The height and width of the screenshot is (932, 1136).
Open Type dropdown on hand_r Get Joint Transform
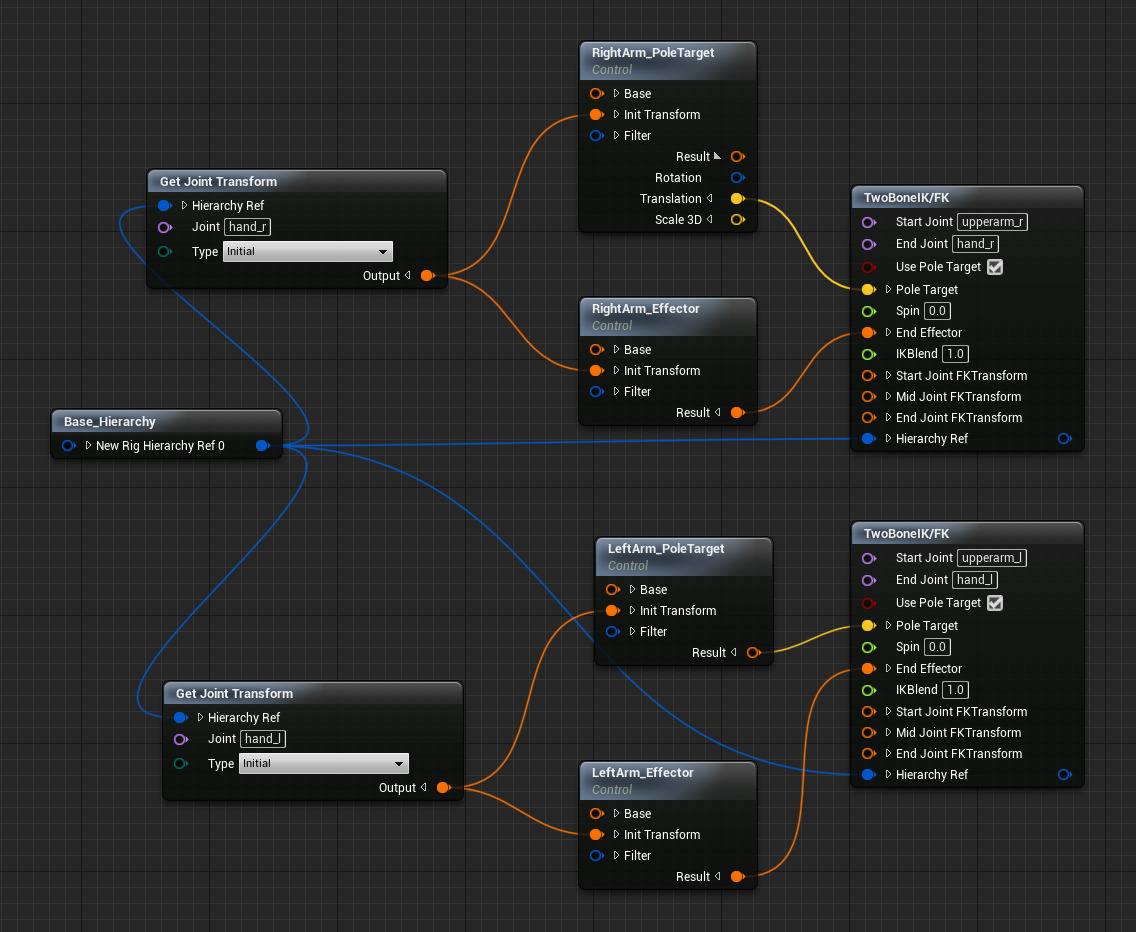[x=308, y=252]
